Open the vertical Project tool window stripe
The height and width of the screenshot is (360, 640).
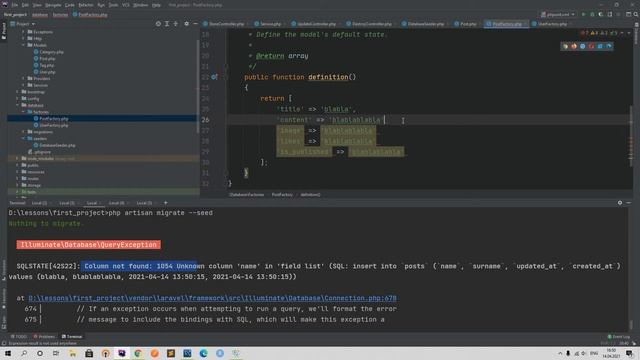pyautogui.click(x=4, y=31)
